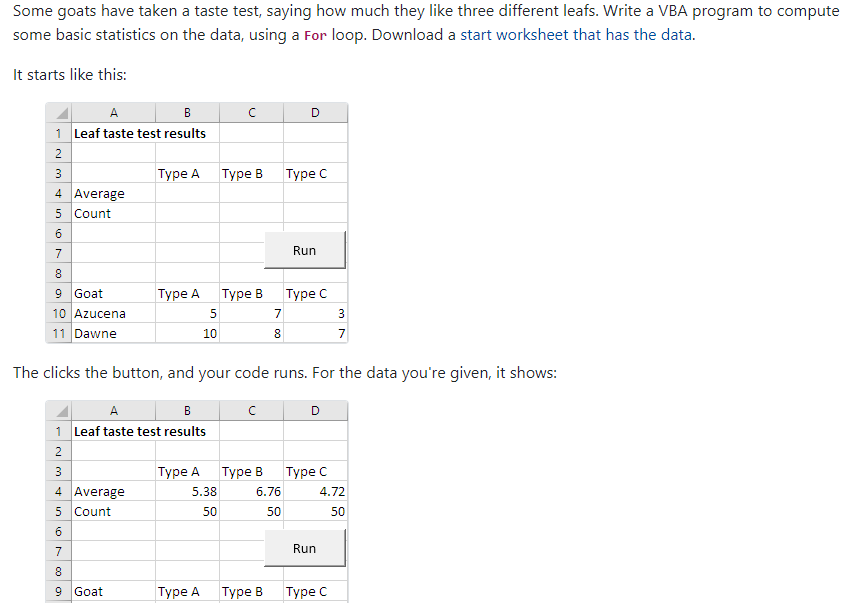Select the Count value cell showing 50
The width and height of the screenshot is (853, 603).
186,511
